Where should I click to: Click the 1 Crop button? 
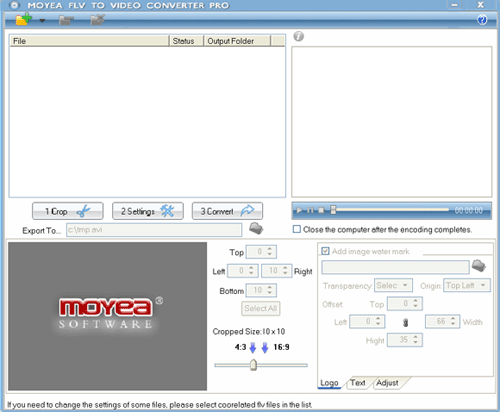click(x=68, y=211)
